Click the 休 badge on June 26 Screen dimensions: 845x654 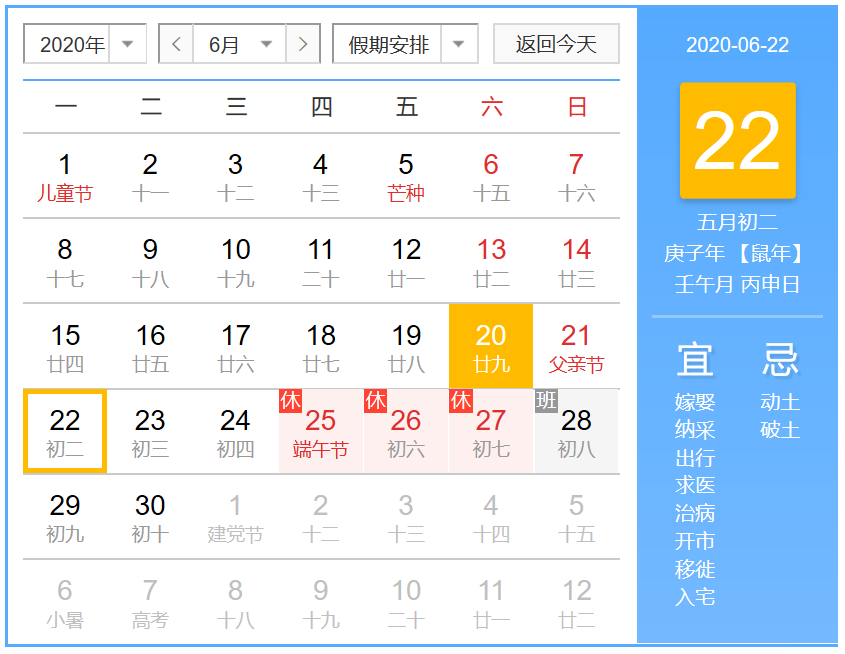375,401
